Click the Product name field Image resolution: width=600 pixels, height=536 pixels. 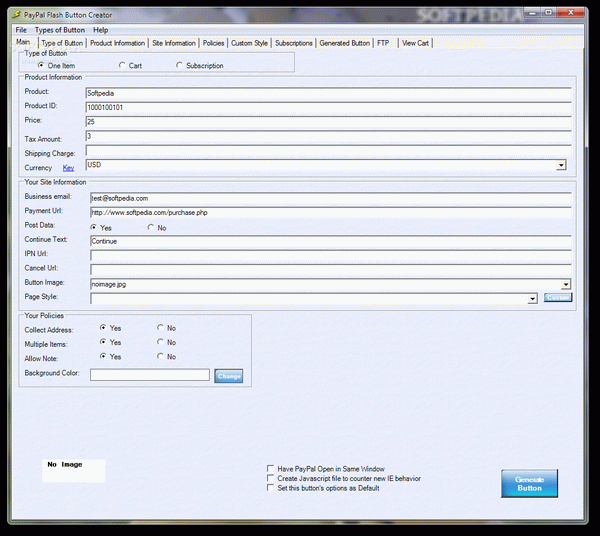pyautogui.click(x=328, y=93)
